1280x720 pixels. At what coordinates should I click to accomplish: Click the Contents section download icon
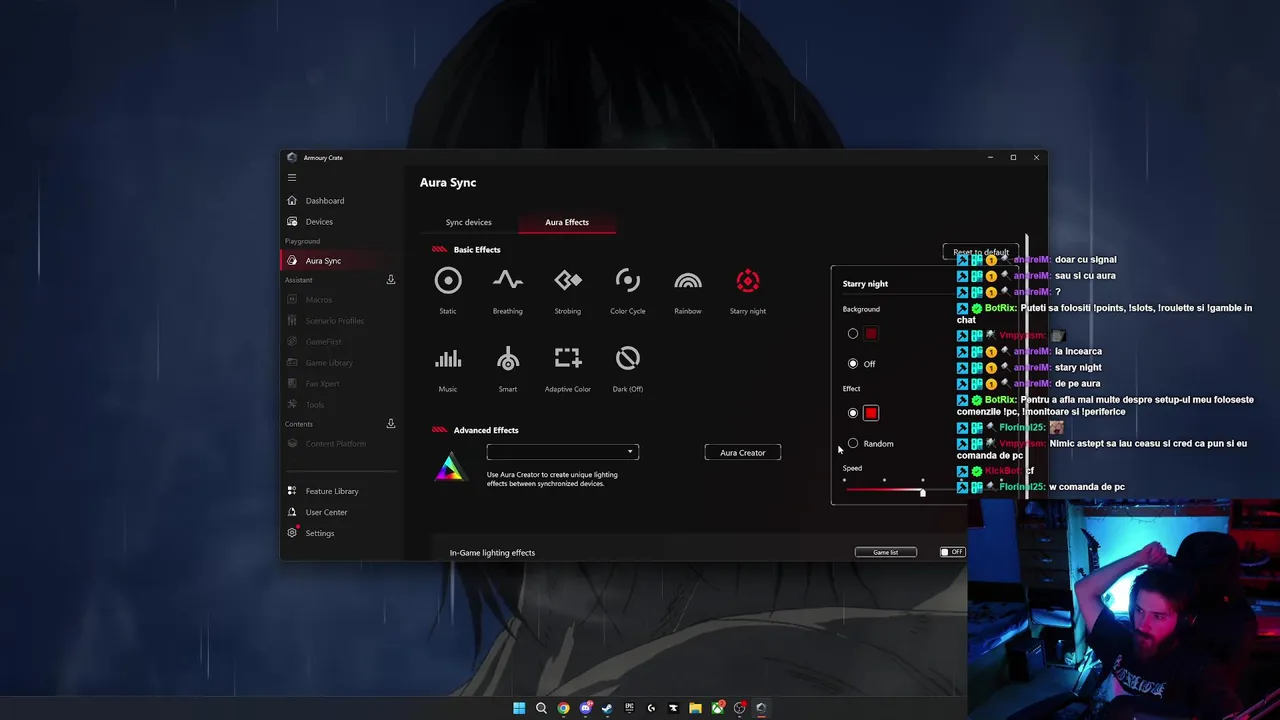(391, 424)
